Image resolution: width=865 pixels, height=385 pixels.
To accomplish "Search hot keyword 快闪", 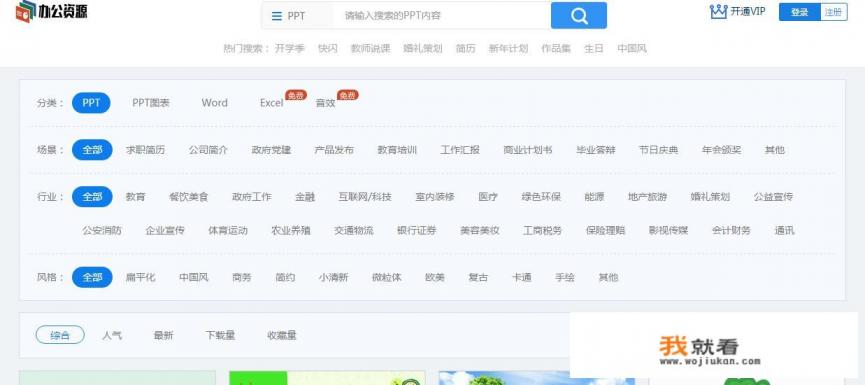I will [x=328, y=49].
